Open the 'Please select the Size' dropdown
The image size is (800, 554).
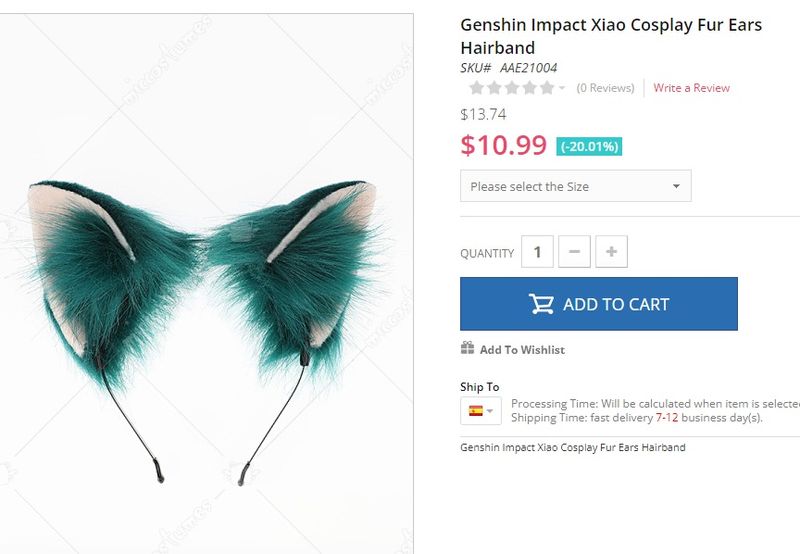(x=576, y=186)
